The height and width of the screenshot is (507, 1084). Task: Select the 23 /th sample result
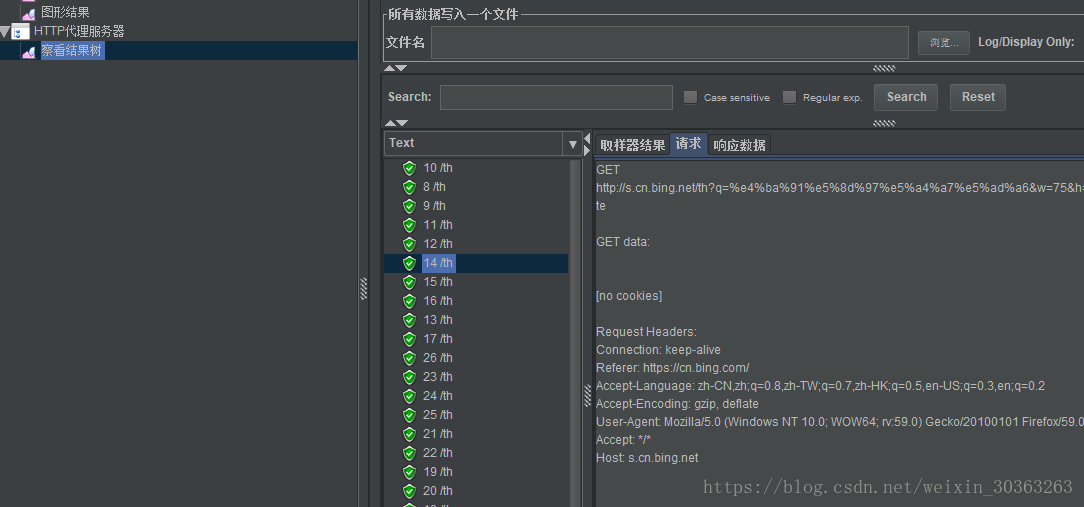click(438, 377)
